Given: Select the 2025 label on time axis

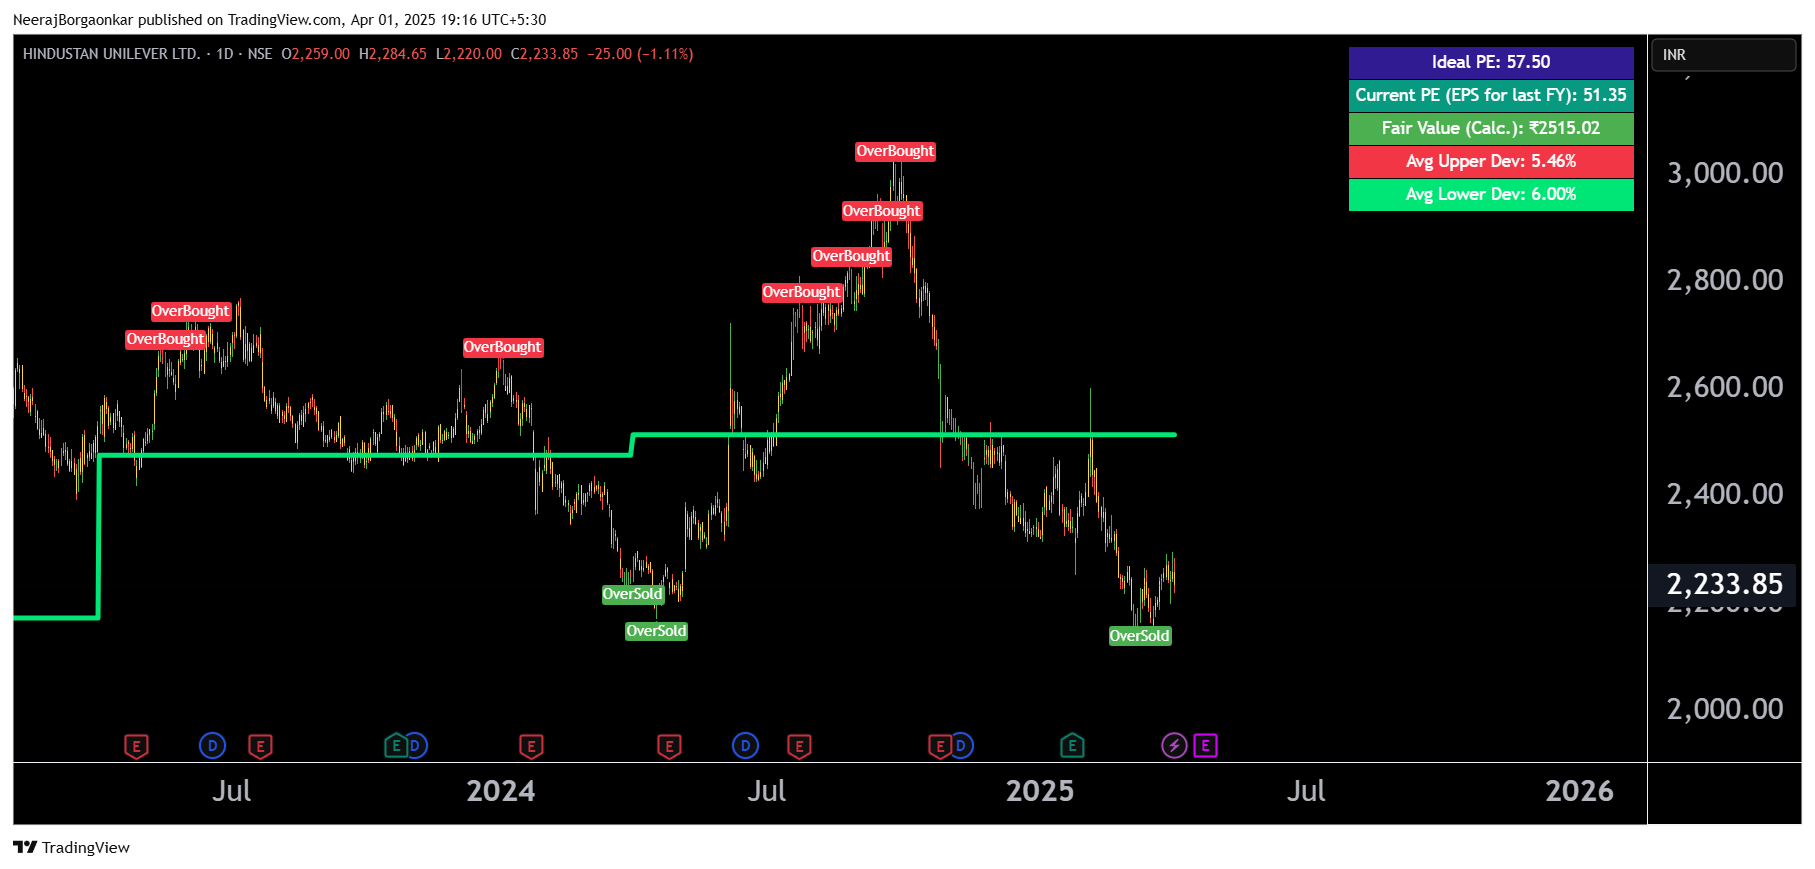Looking at the screenshot, I should (x=1040, y=791).
